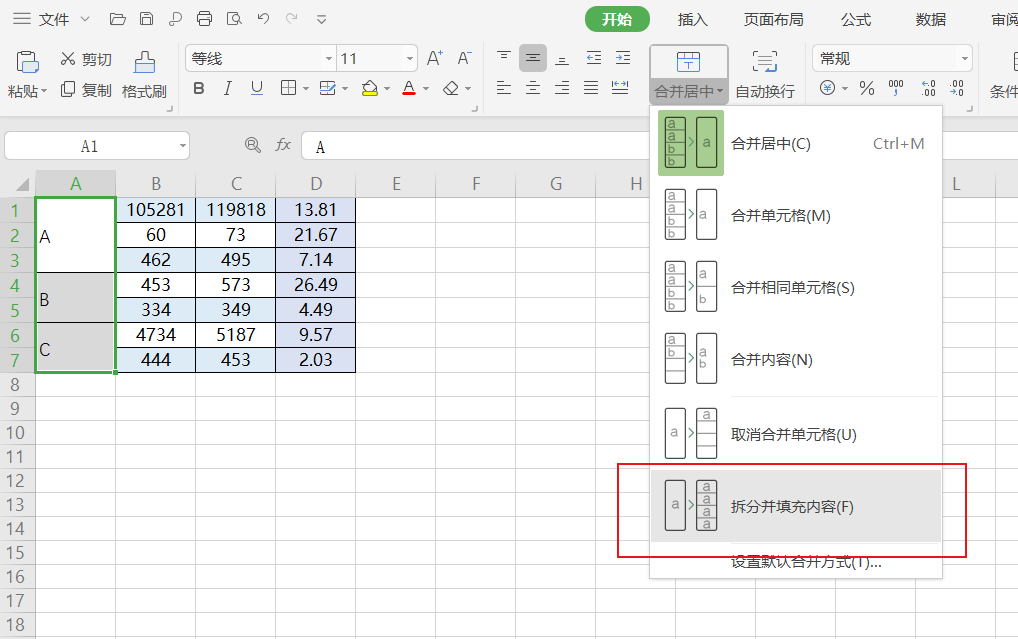Toggle automatic text wrapping (自动换行)
The image size is (1018, 639).
click(765, 75)
